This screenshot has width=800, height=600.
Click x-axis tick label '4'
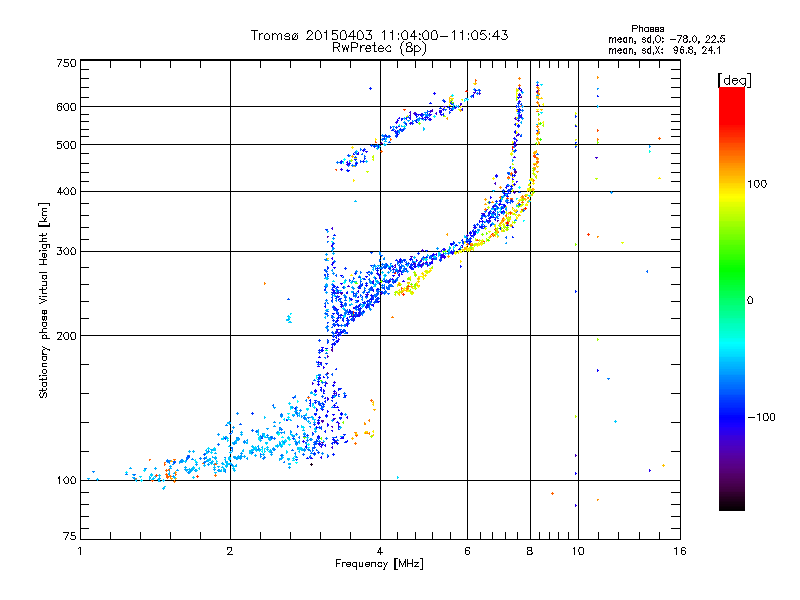pyautogui.click(x=380, y=551)
